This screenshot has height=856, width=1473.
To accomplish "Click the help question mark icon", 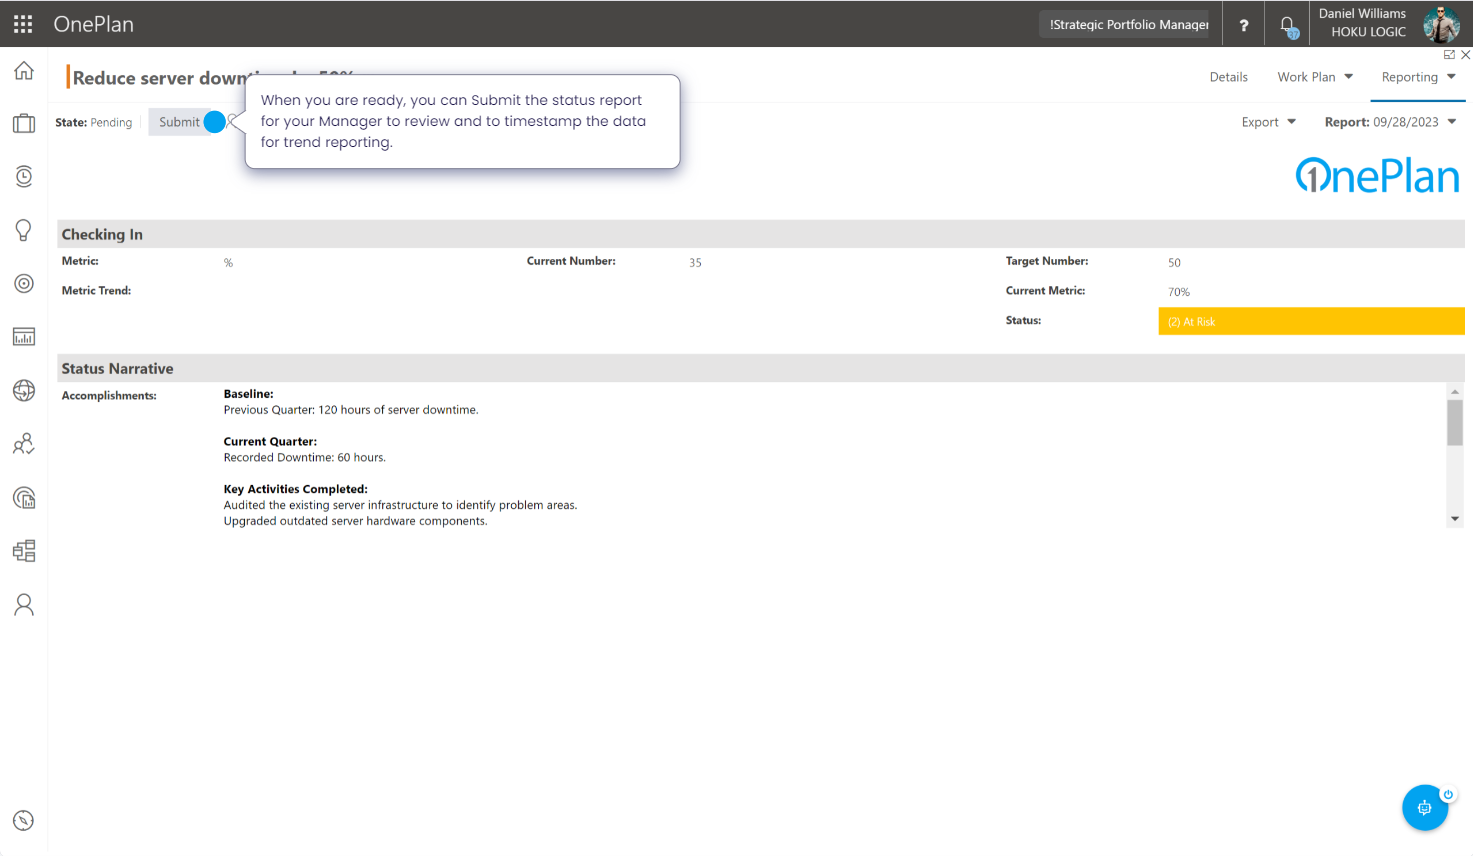I will tap(1243, 25).
